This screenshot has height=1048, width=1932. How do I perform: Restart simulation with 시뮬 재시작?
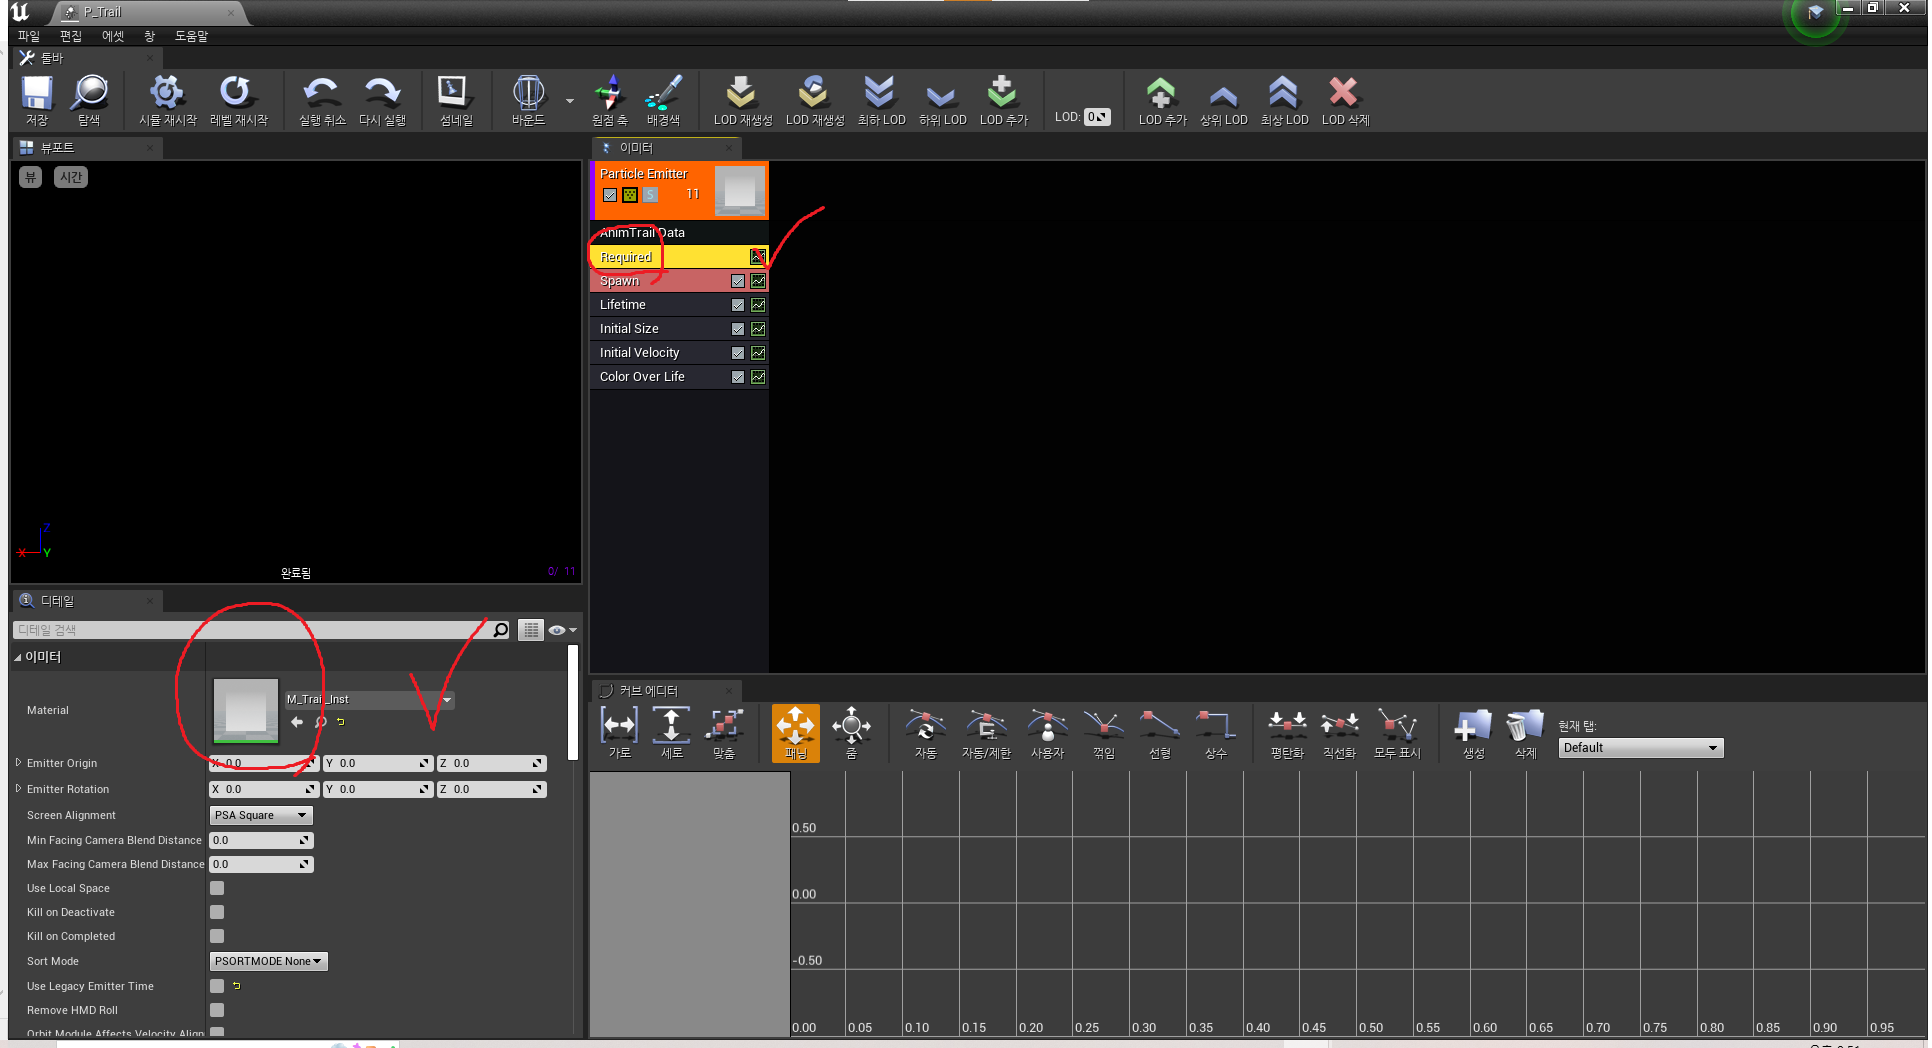click(167, 101)
